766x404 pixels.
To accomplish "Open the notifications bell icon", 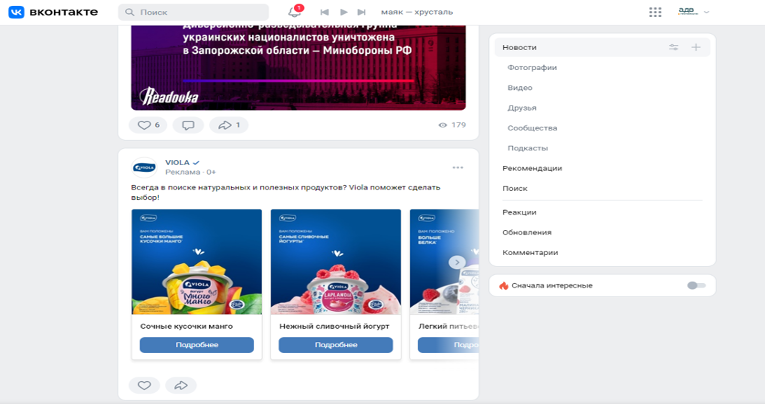I will pos(295,12).
